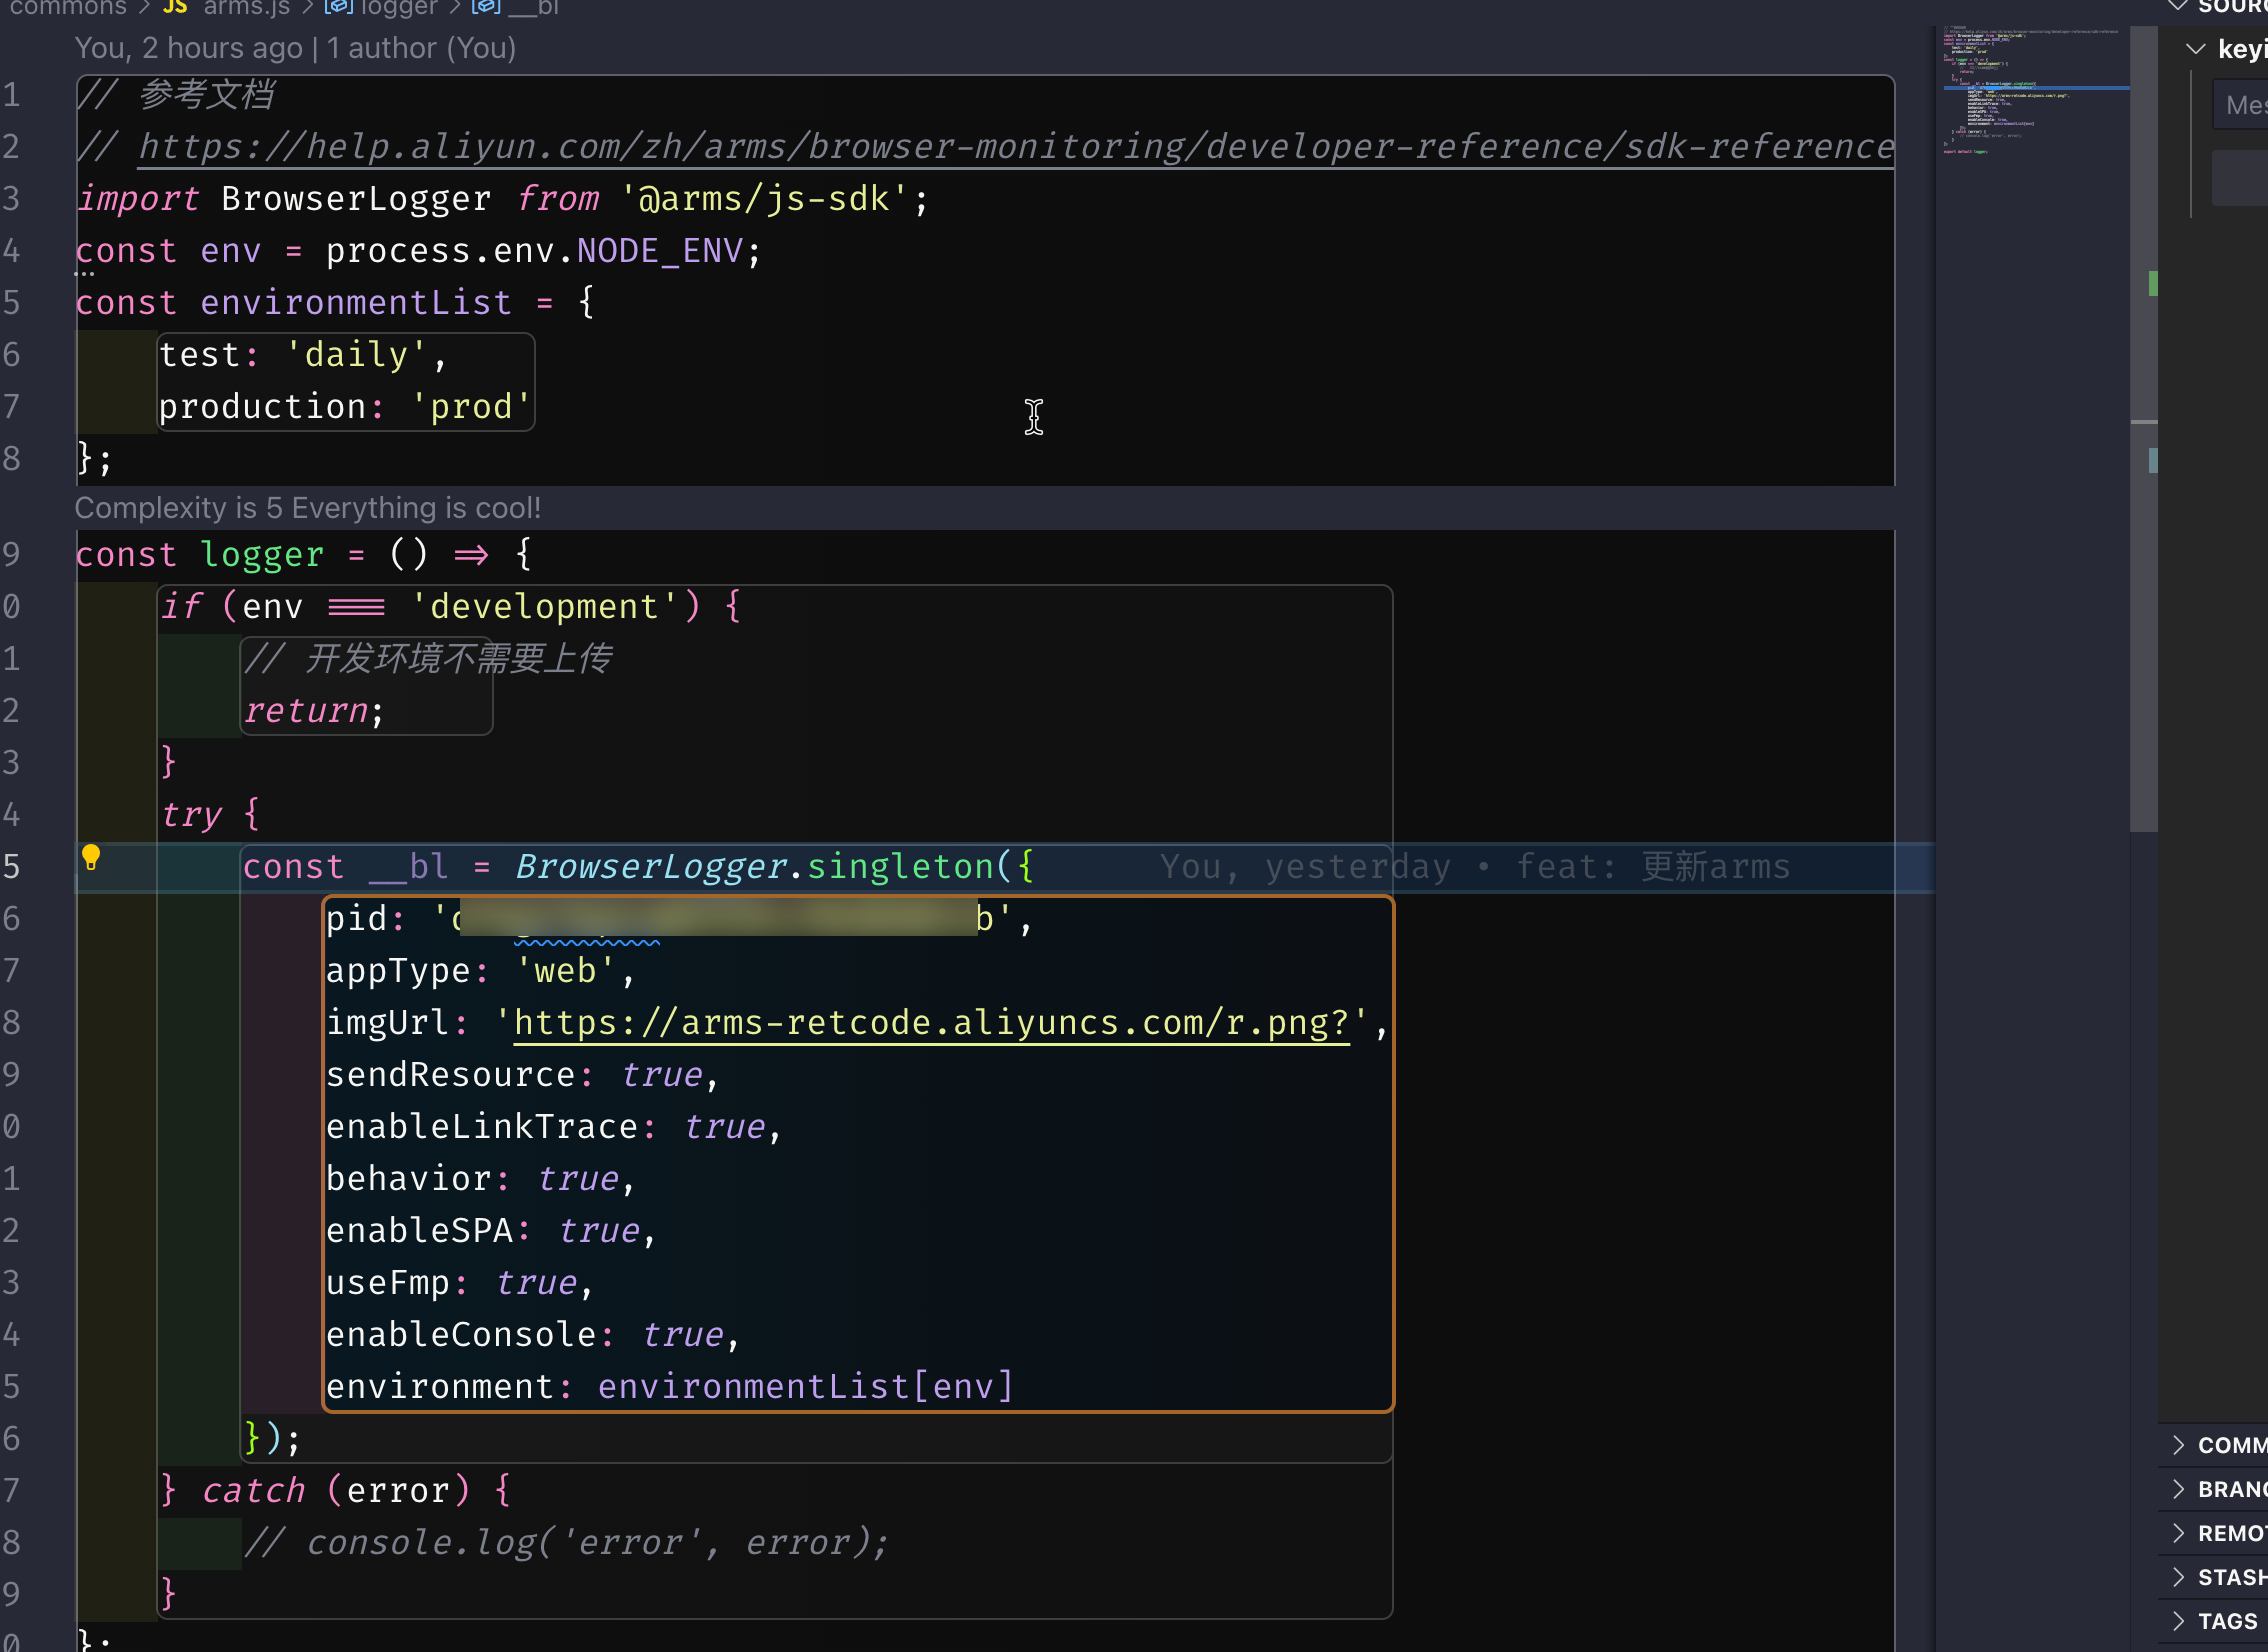Viewport: 2268px width, 1652px height.
Task: Click the logger symbol icon in breadcrumb
Action: [338, 7]
